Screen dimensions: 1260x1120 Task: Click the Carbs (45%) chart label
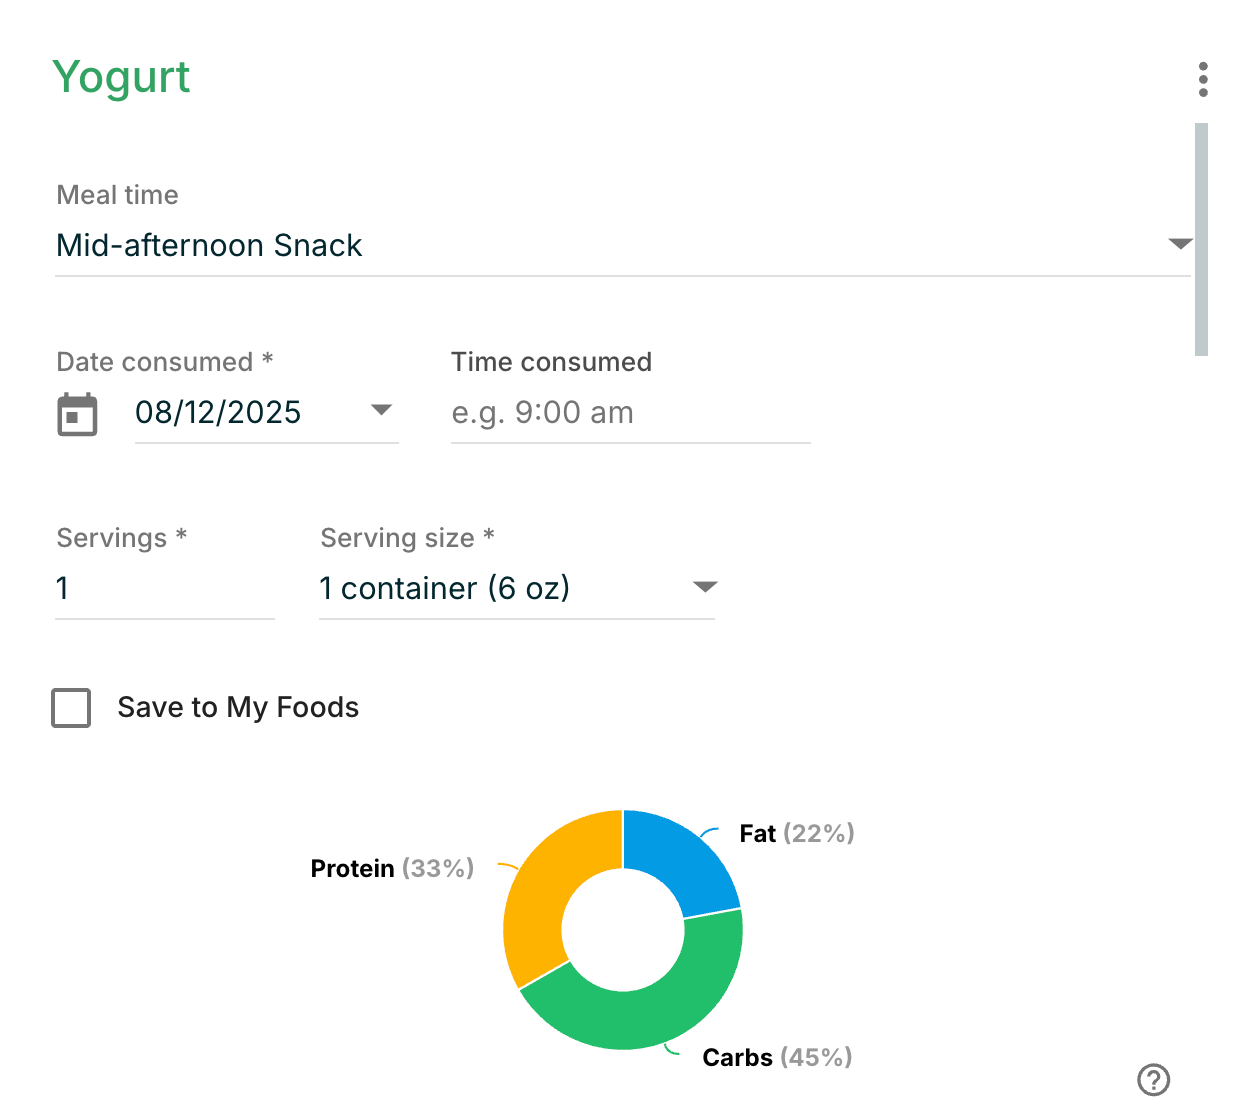click(x=777, y=1058)
